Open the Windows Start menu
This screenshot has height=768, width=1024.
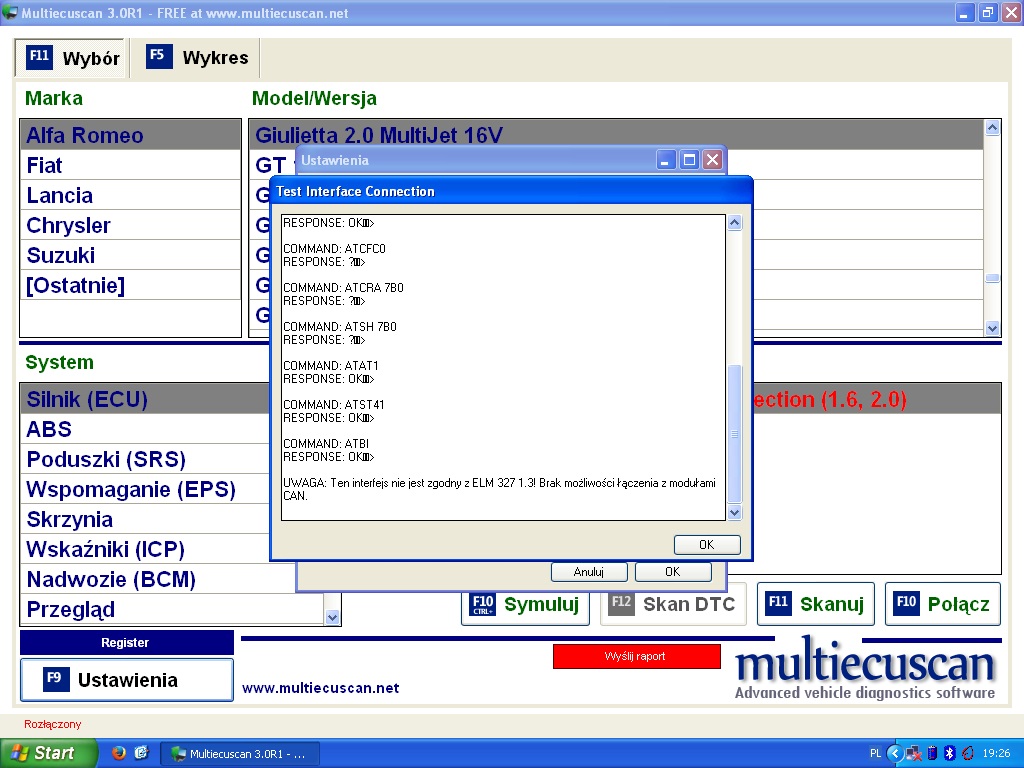click(48, 754)
